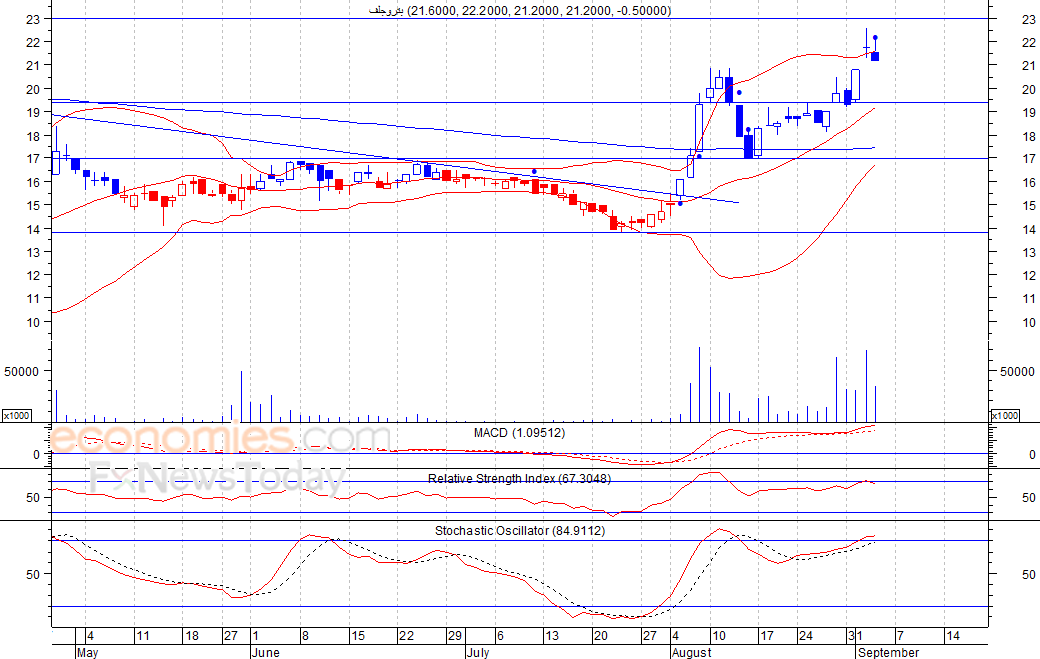Open the FxNewsToday watermark logo

click(216, 477)
